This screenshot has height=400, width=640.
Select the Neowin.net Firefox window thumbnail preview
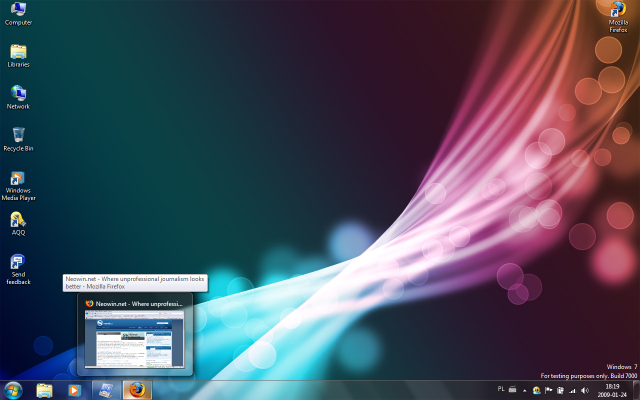click(135, 339)
